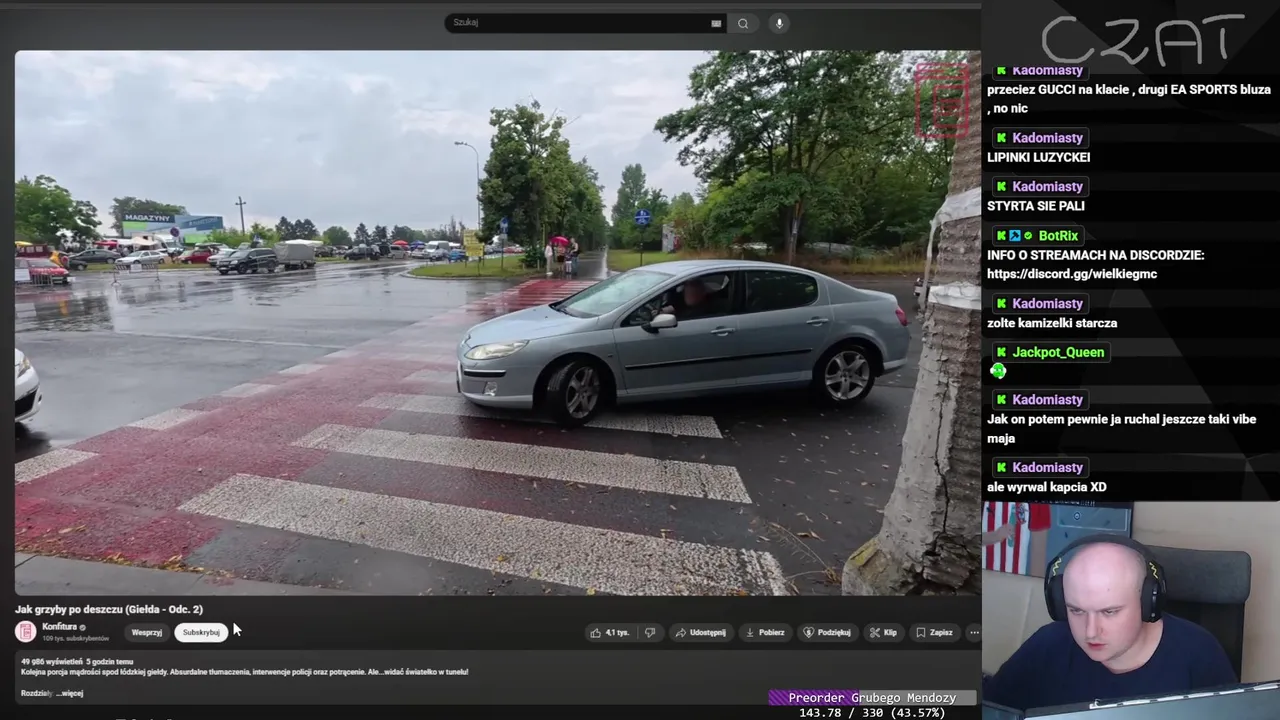Save video with Zapisz button
The height and width of the screenshot is (720, 1280).
click(x=934, y=633)
